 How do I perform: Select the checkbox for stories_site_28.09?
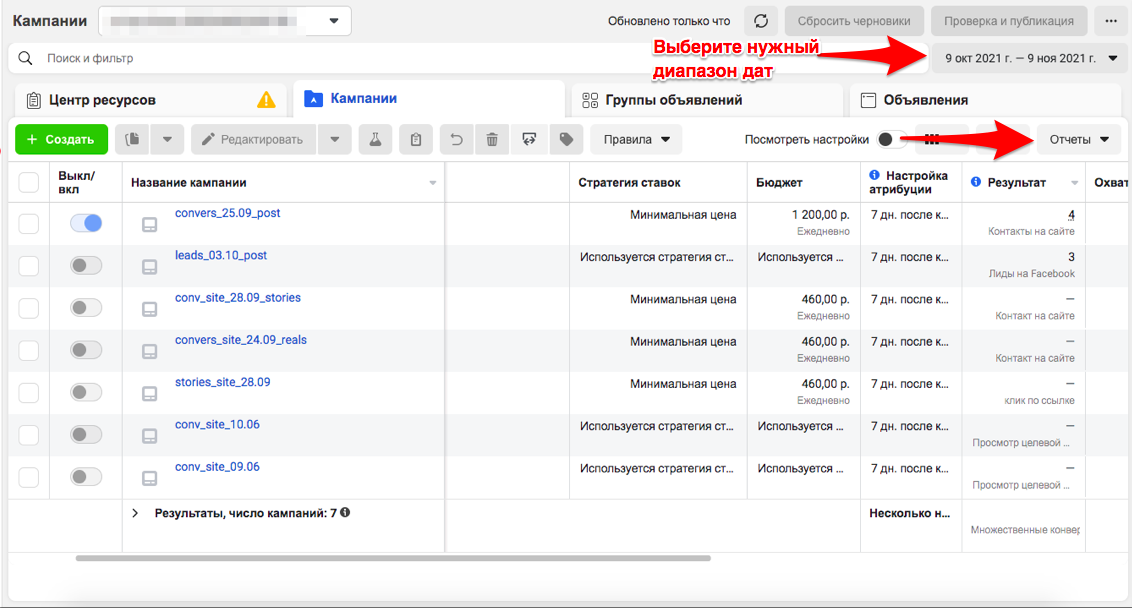(x=29, y=393)
